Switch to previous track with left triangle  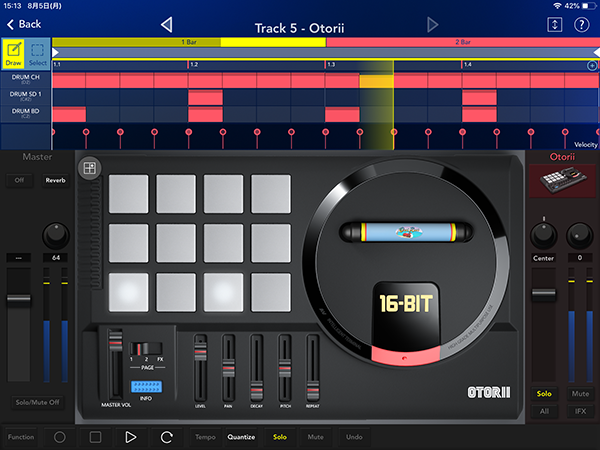click(166, 24)
